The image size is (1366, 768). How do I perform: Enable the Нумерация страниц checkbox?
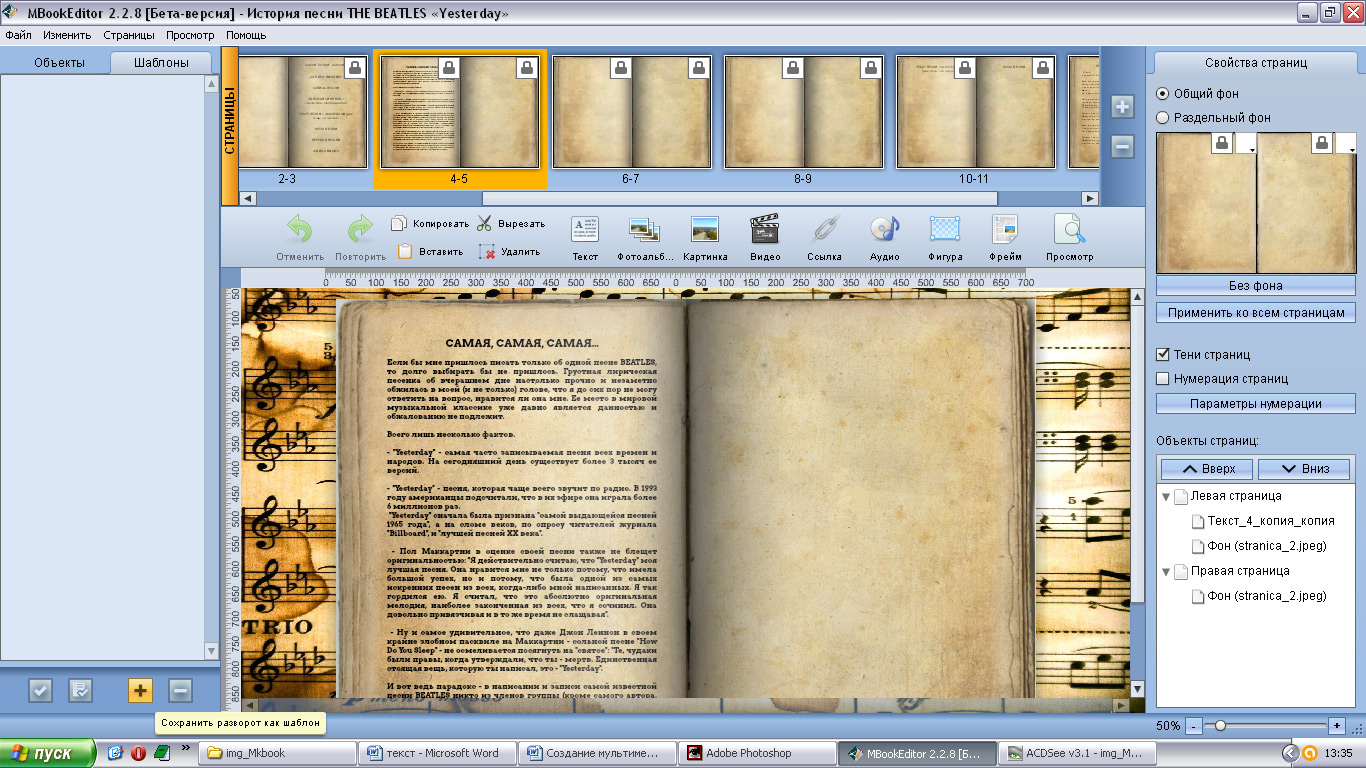click(1162, 378)
